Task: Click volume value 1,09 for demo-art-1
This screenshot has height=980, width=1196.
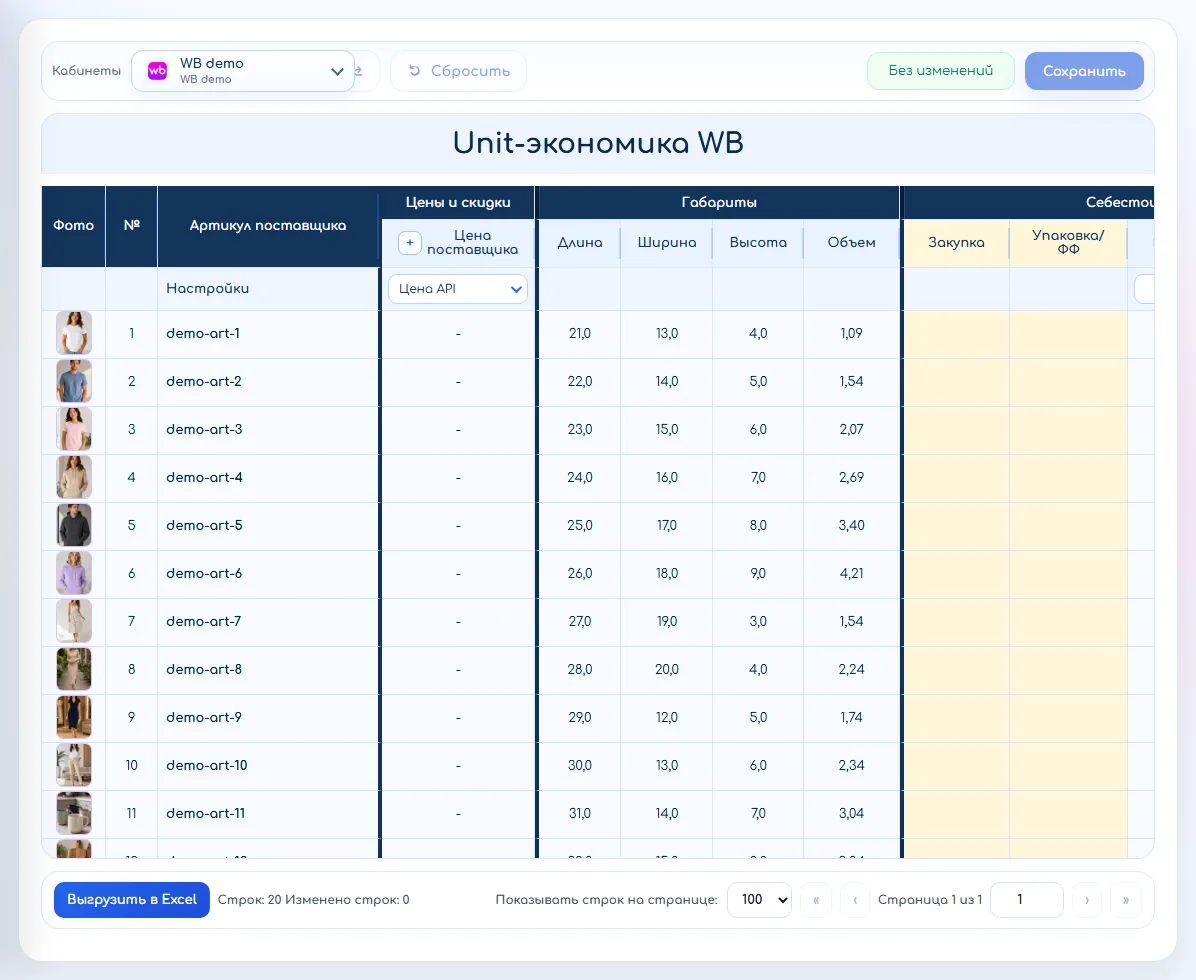Action: click(x=851, y=333)
